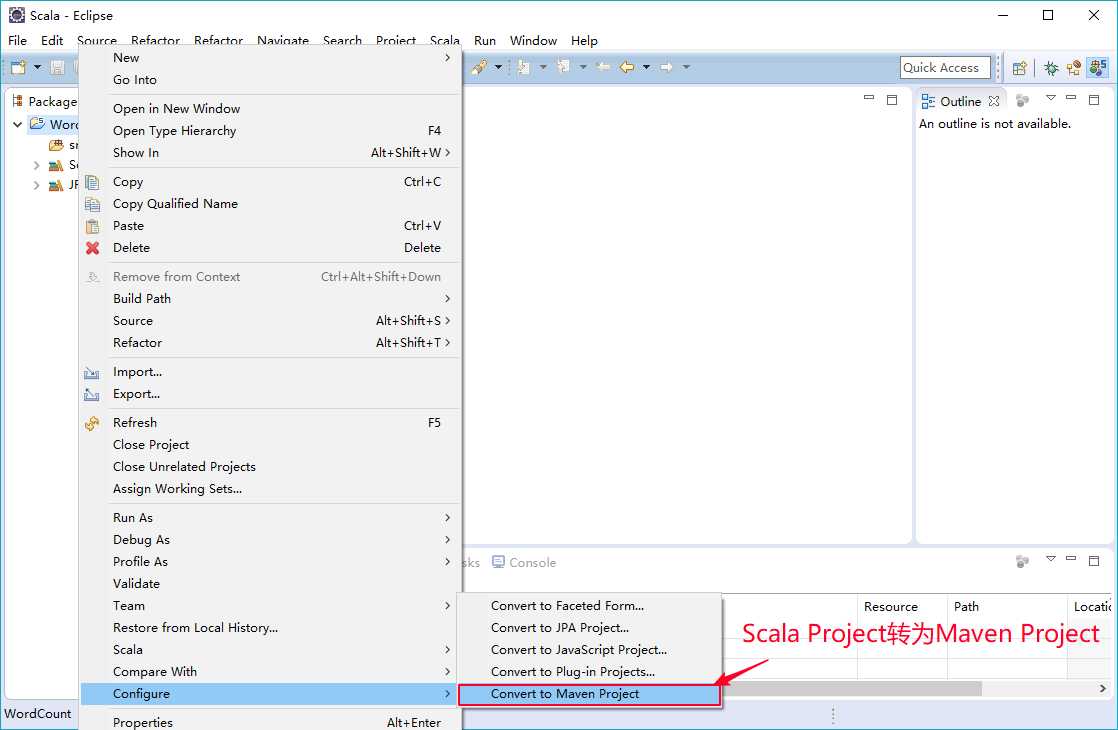
Task: Open the Configure submenu entry
Action: (271, 694)
